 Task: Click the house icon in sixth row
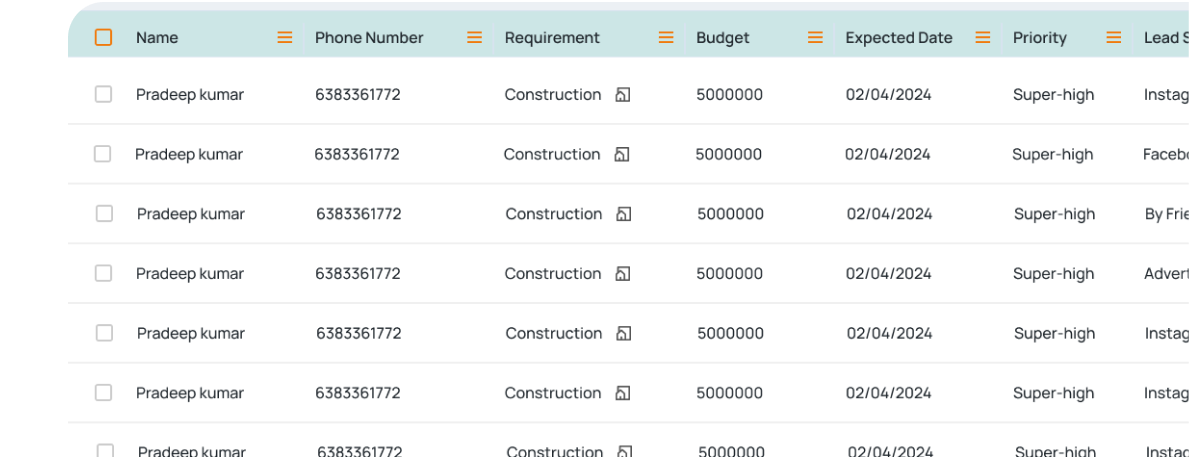click(623, 393)
